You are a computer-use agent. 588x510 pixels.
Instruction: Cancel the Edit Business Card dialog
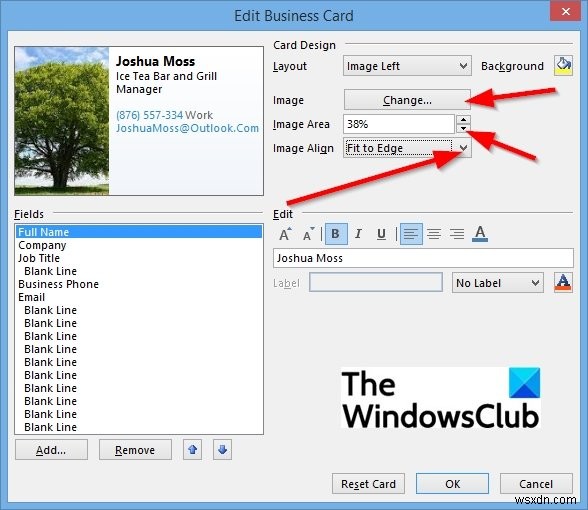(x=536, y=484)
